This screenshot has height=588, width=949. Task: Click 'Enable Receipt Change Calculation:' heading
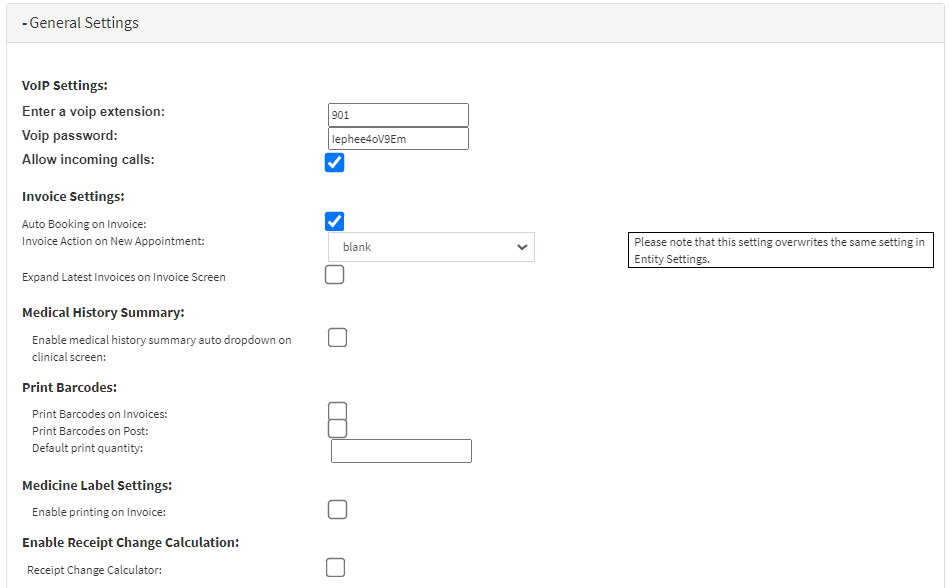130,542
